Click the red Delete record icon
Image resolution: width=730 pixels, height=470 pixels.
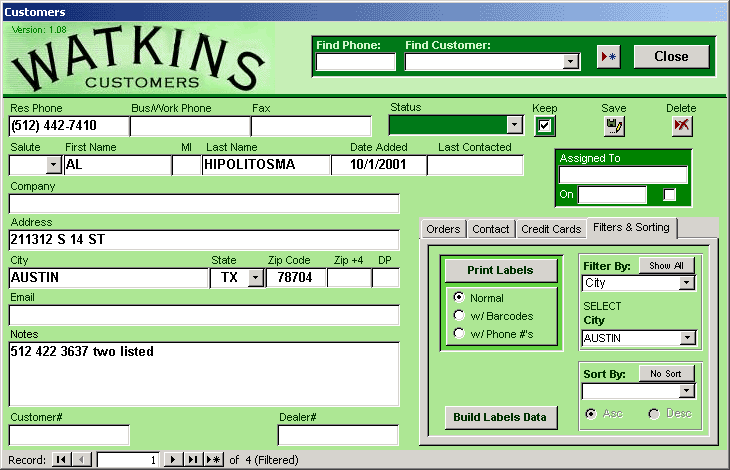(682, 126)
